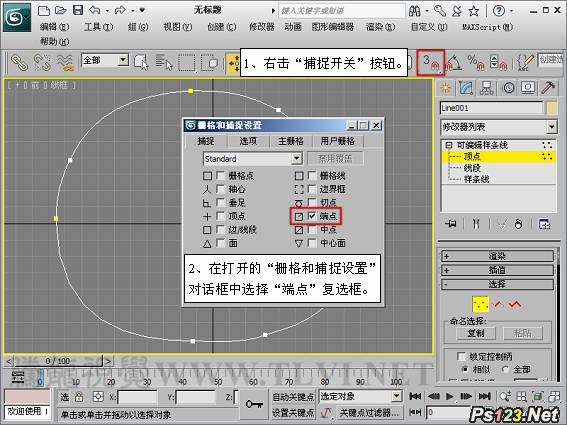Click the Unlink Selection icon
The height and width of the screenshot is (425, 567).
(42, 63)
